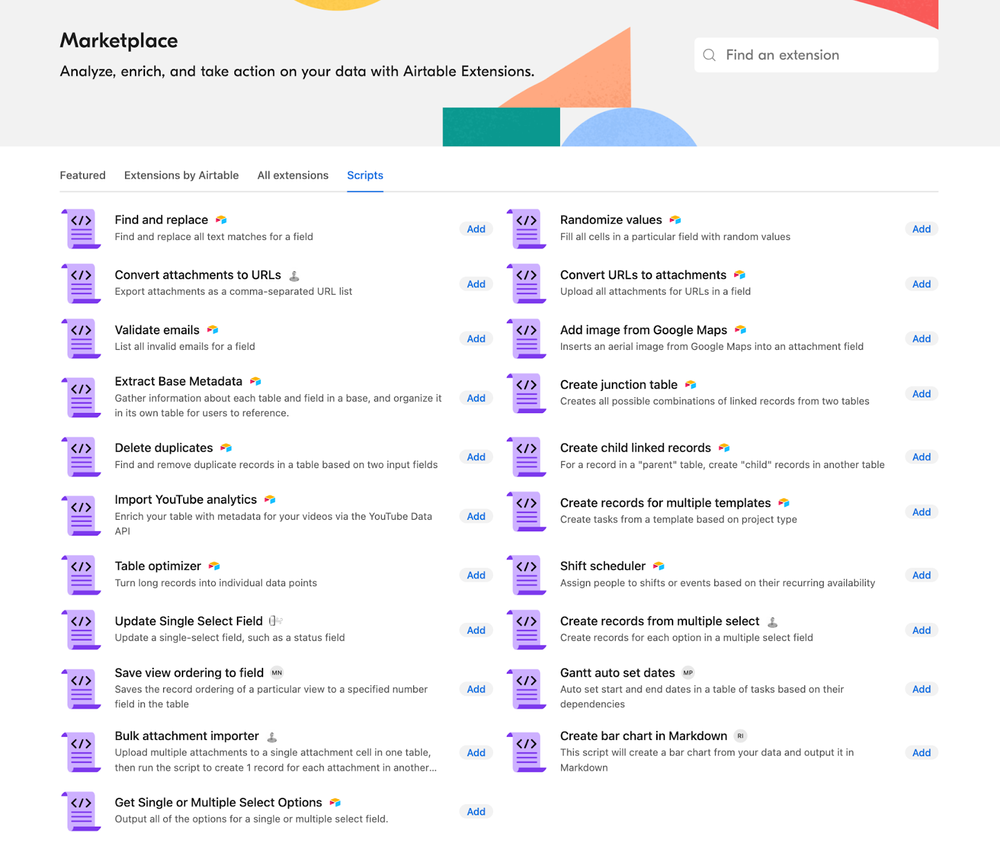This screenshot has width=1000, height=866.
Task: Click the Shift scheduler script icon
Action: (x=526, y=574)
